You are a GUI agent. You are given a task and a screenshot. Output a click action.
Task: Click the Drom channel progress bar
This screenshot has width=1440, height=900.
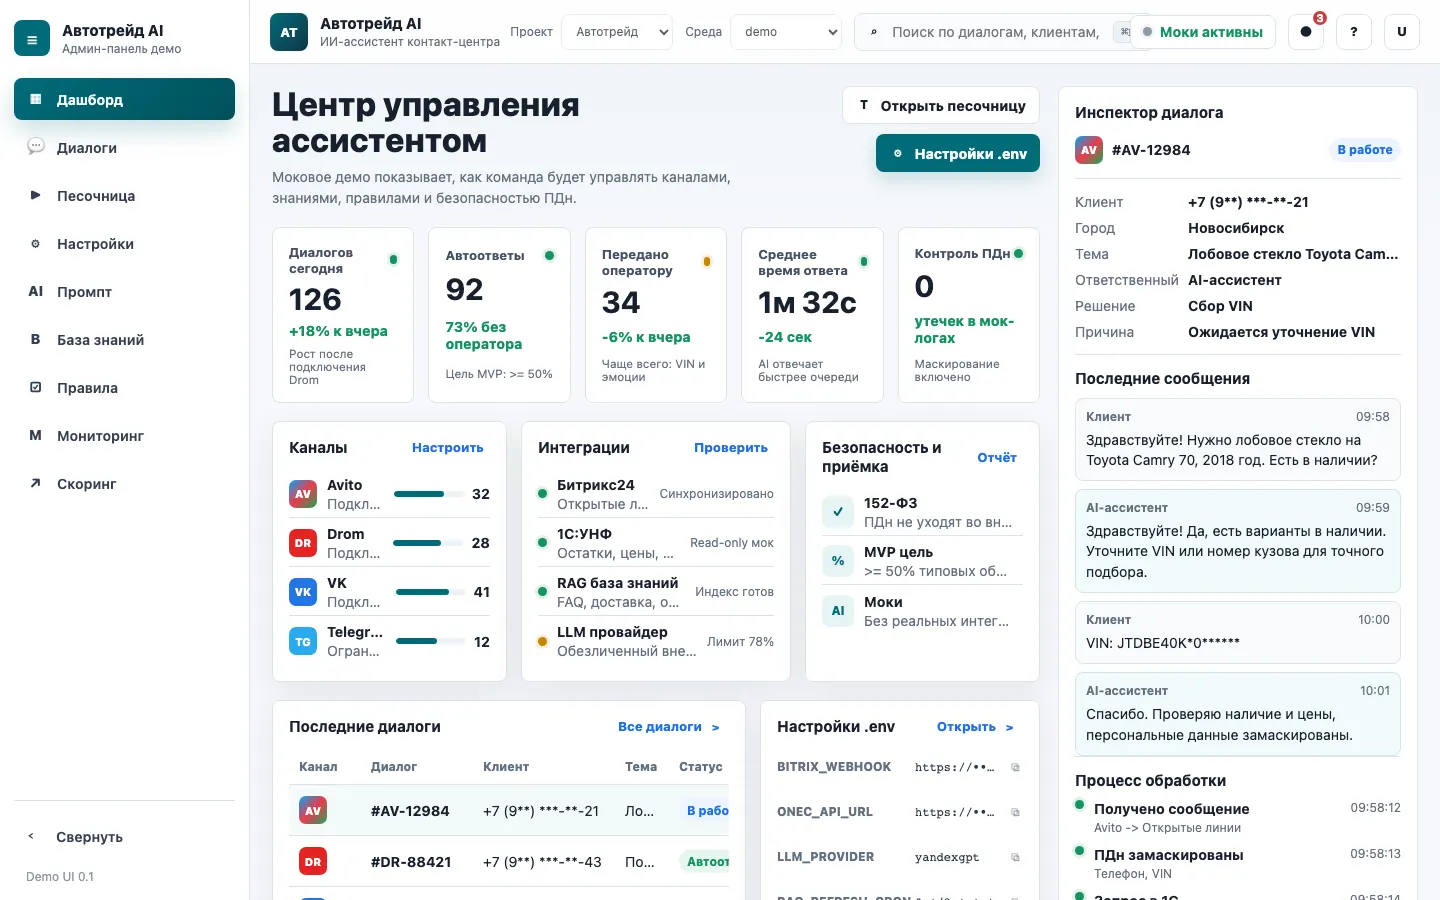click(427, 543)
